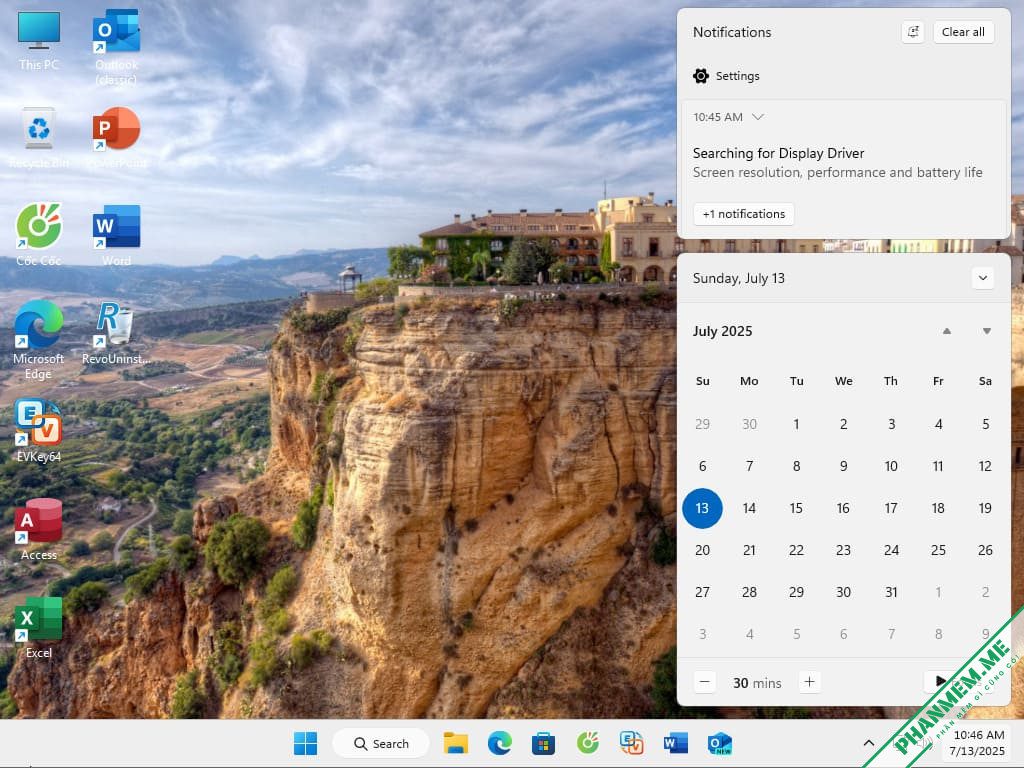This screenshot has height=768, width=1024.
Task: Open Word from the taskbar
Action: [x=675, y=743]
